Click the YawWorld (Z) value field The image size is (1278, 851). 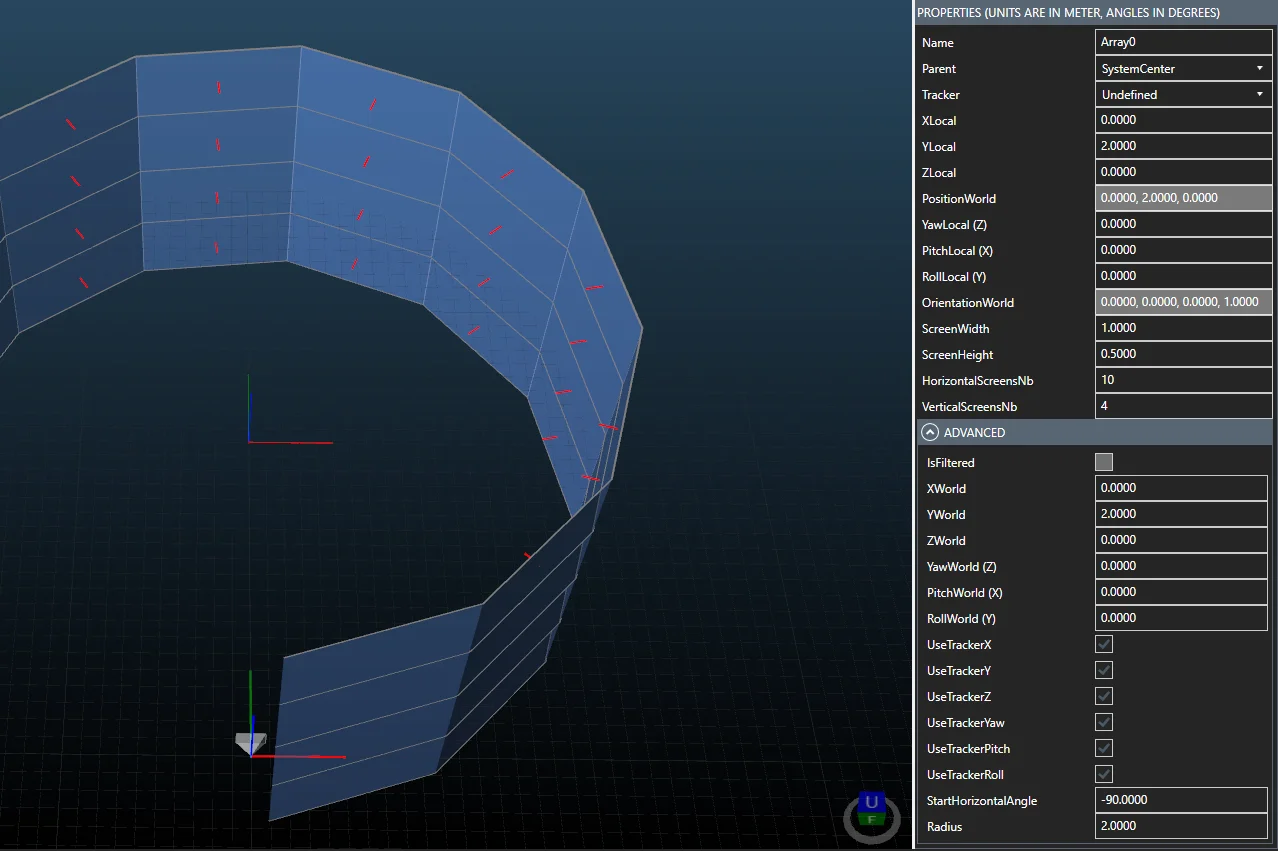[1182, 567]
